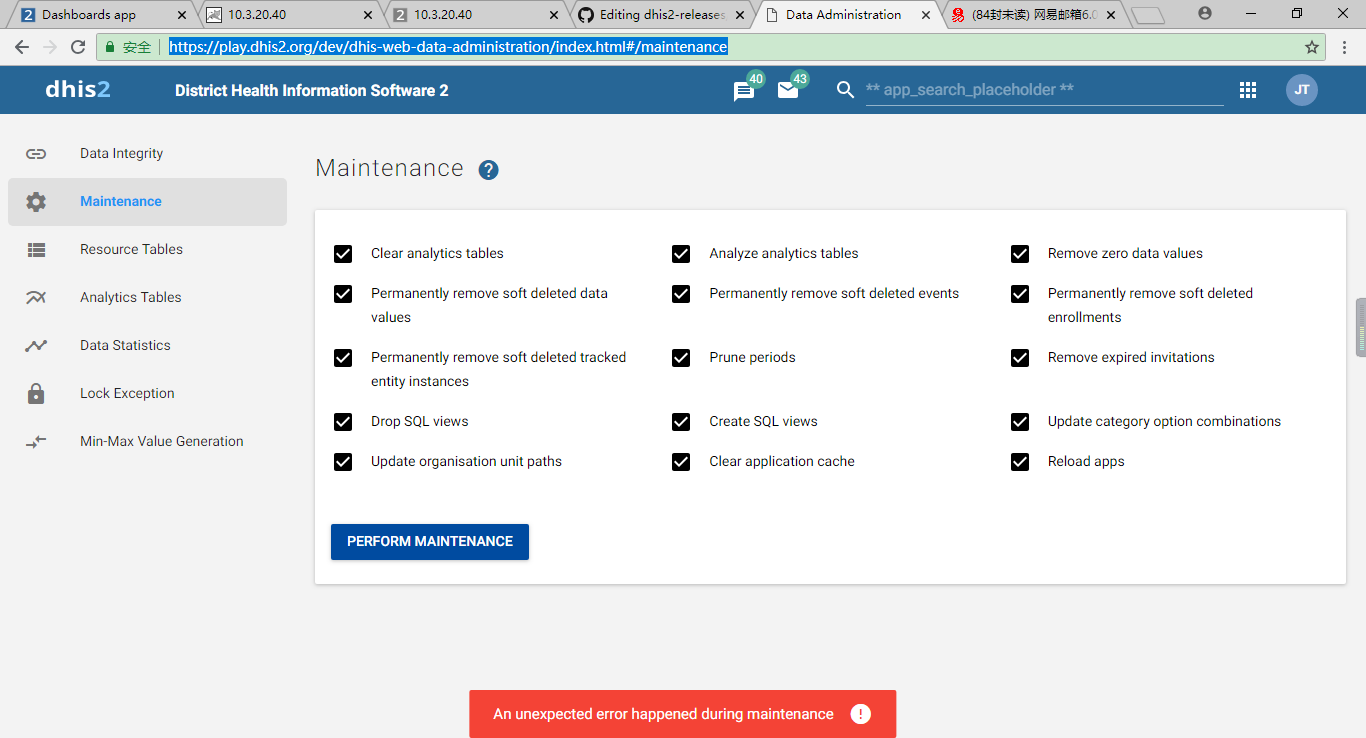
Task: Click the Data Statistics chart icon
Action: tap(36, 346)
